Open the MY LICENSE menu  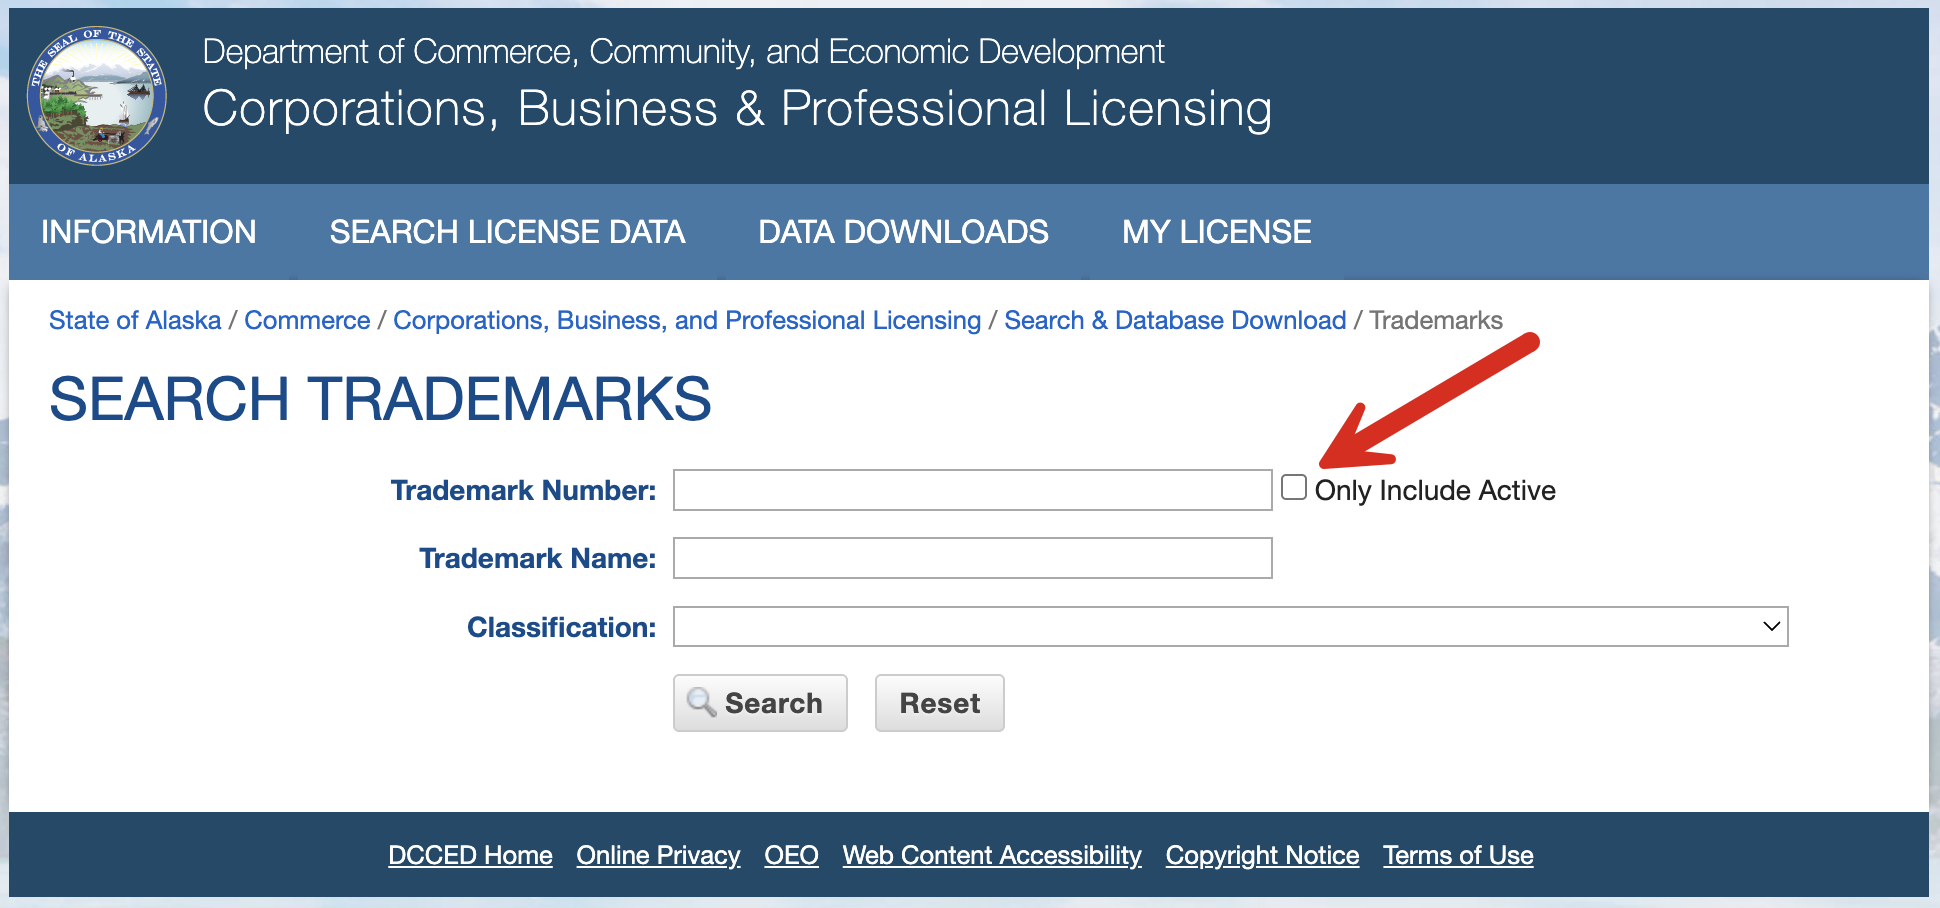click(x=1216, y=232)
